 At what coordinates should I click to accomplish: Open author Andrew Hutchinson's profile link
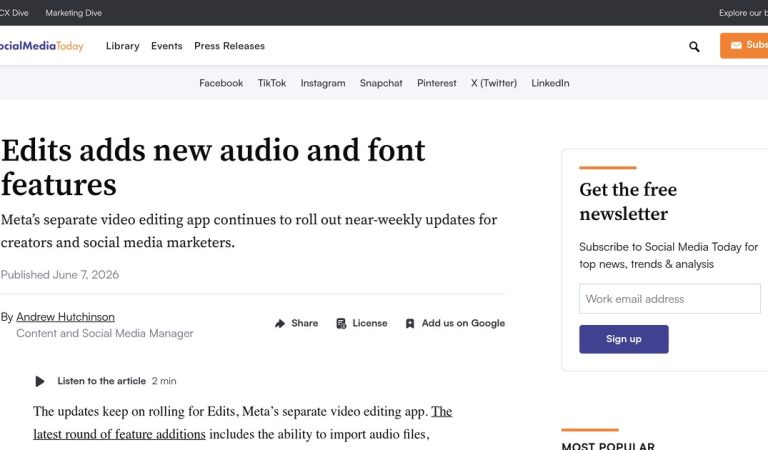click(x=65, y=317)
